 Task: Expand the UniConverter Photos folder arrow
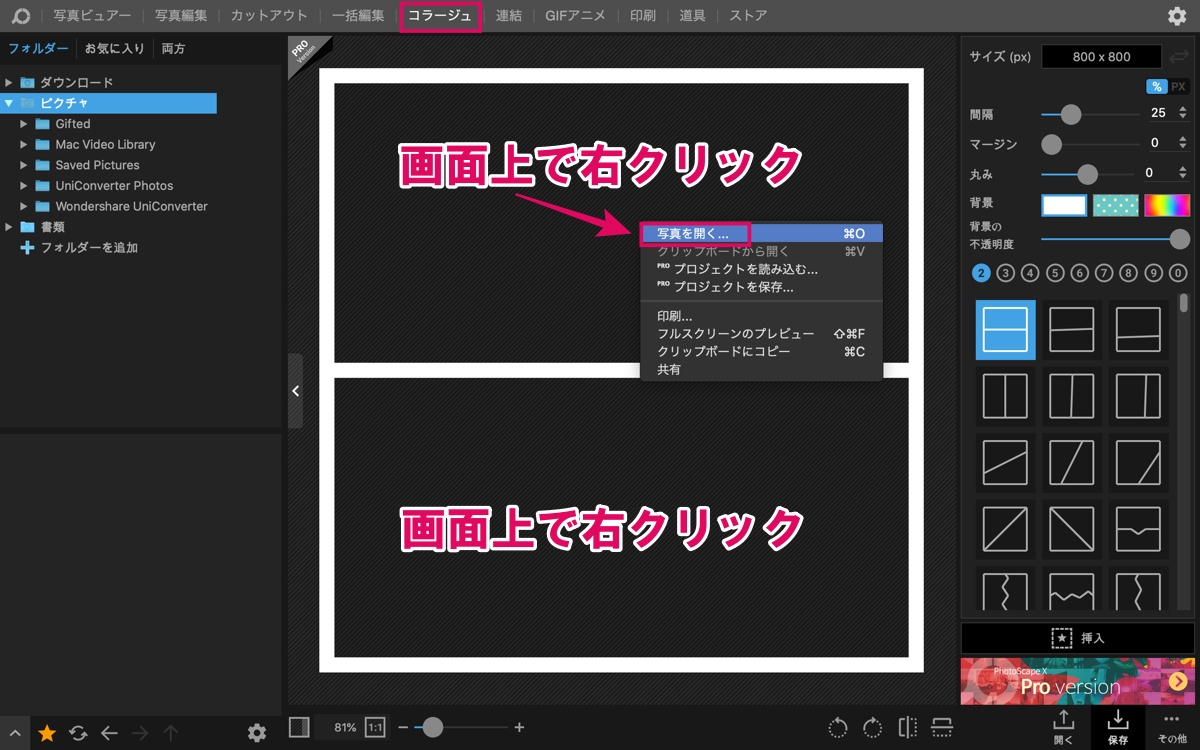click(24, 185)
